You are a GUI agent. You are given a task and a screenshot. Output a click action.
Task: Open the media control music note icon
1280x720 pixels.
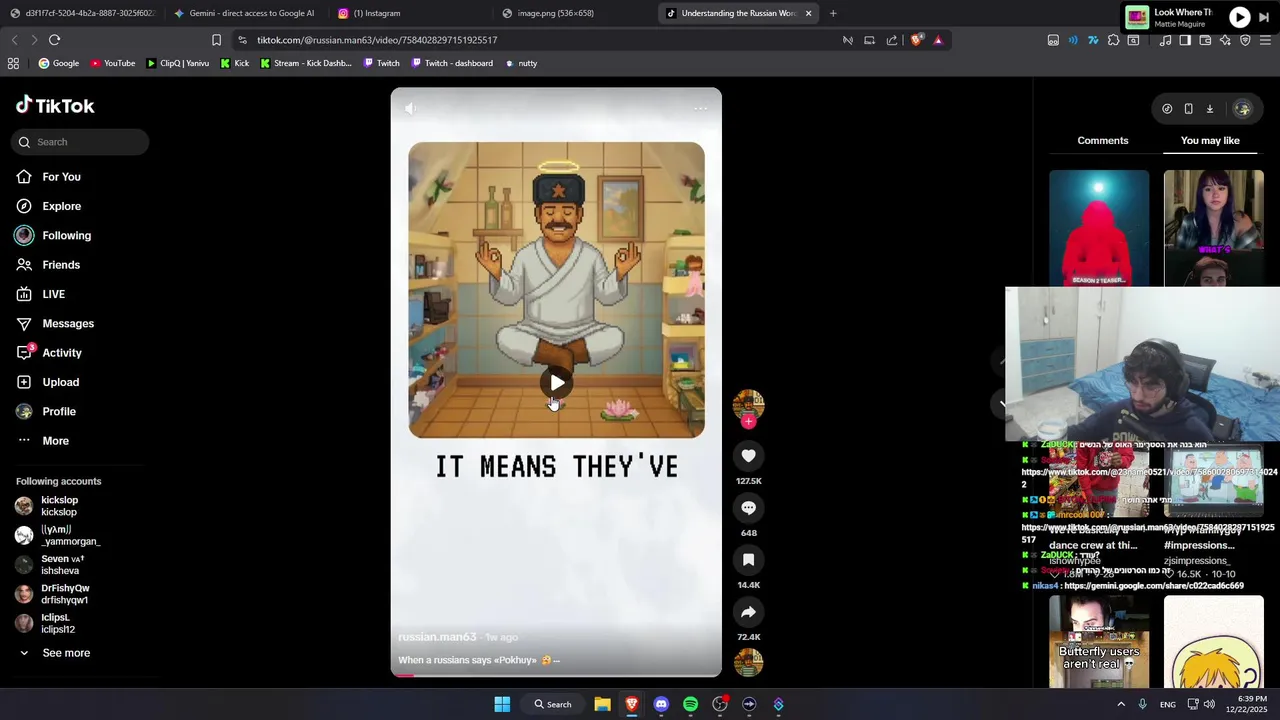pos(1165,40)
